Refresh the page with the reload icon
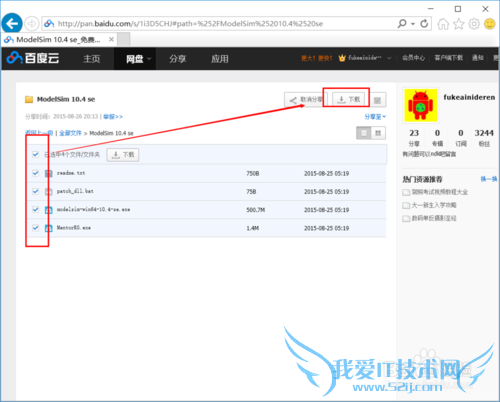 (x=424, y=24)
